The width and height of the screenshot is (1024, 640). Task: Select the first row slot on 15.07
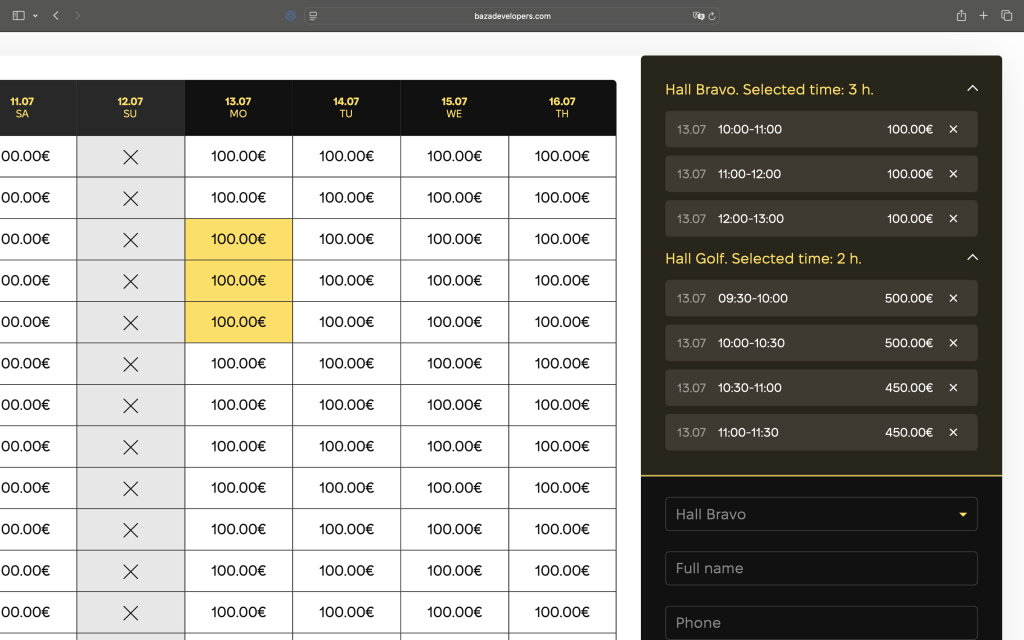point(455,156)
